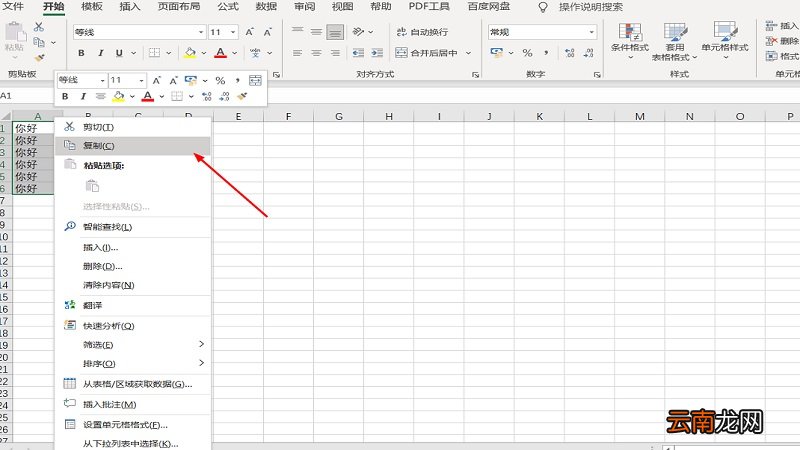The height and width of the screenshot is (450, 800).
Task: Choose 清除内容(N) from context menu
Action: 133,285
